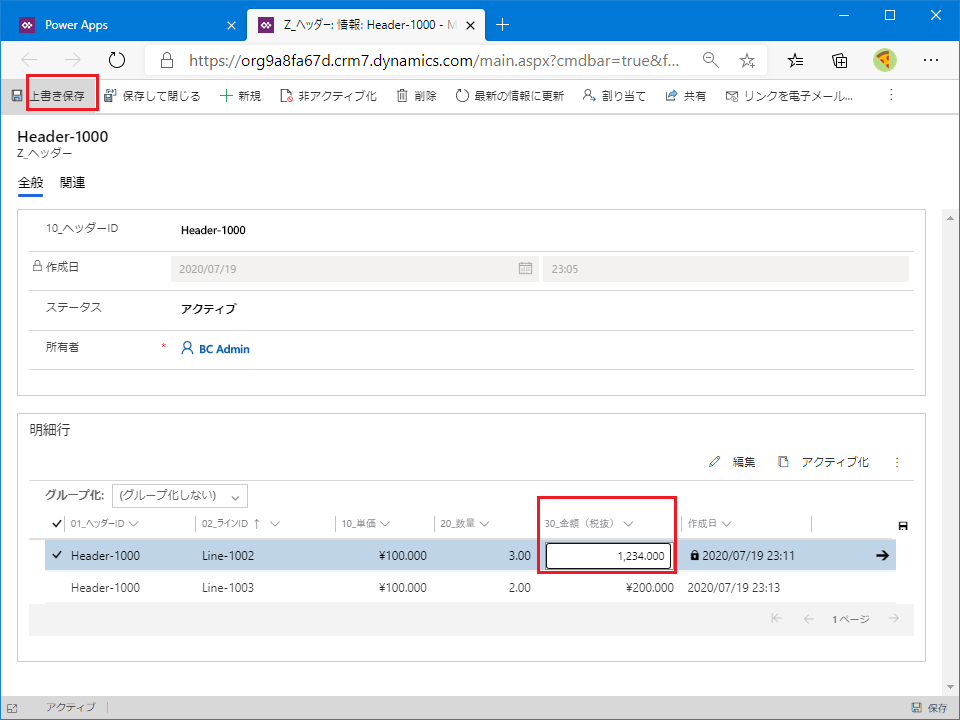Click 編集 in the 明細行 subgrid
Viewport: 960px width, 720px height.
tap(732, 462)
